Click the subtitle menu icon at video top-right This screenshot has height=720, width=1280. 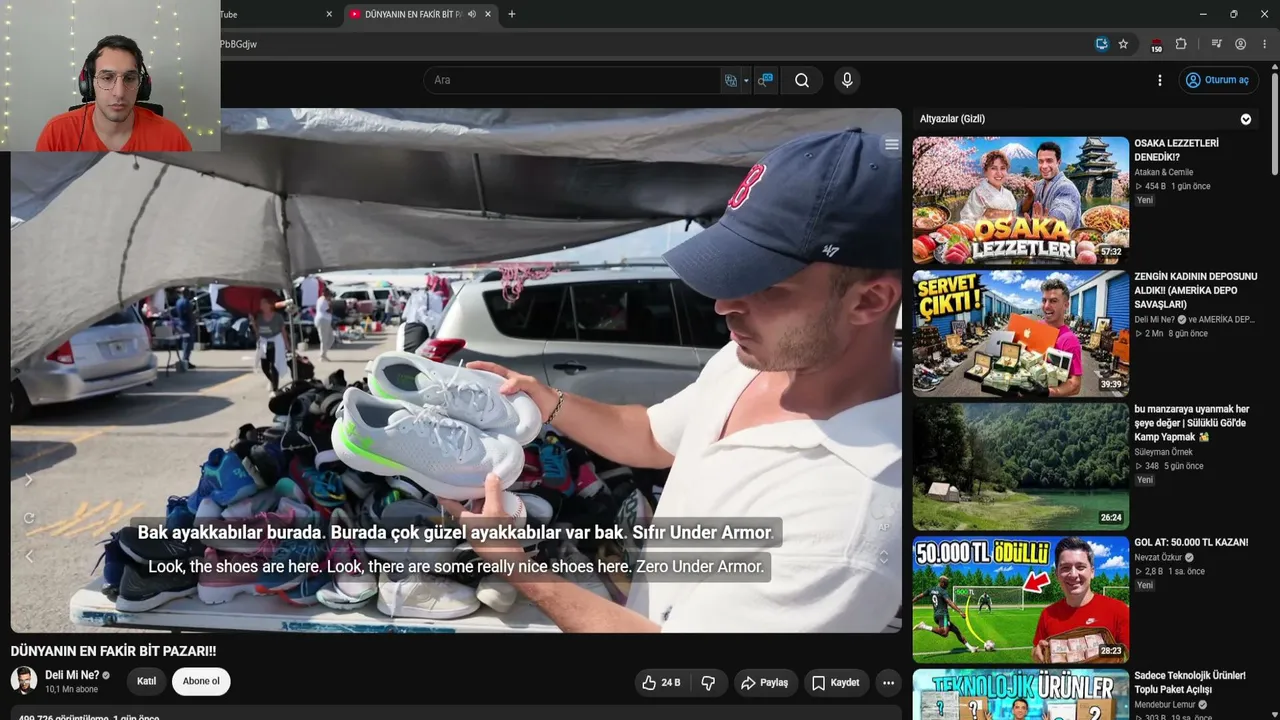(x=891, y=145)
